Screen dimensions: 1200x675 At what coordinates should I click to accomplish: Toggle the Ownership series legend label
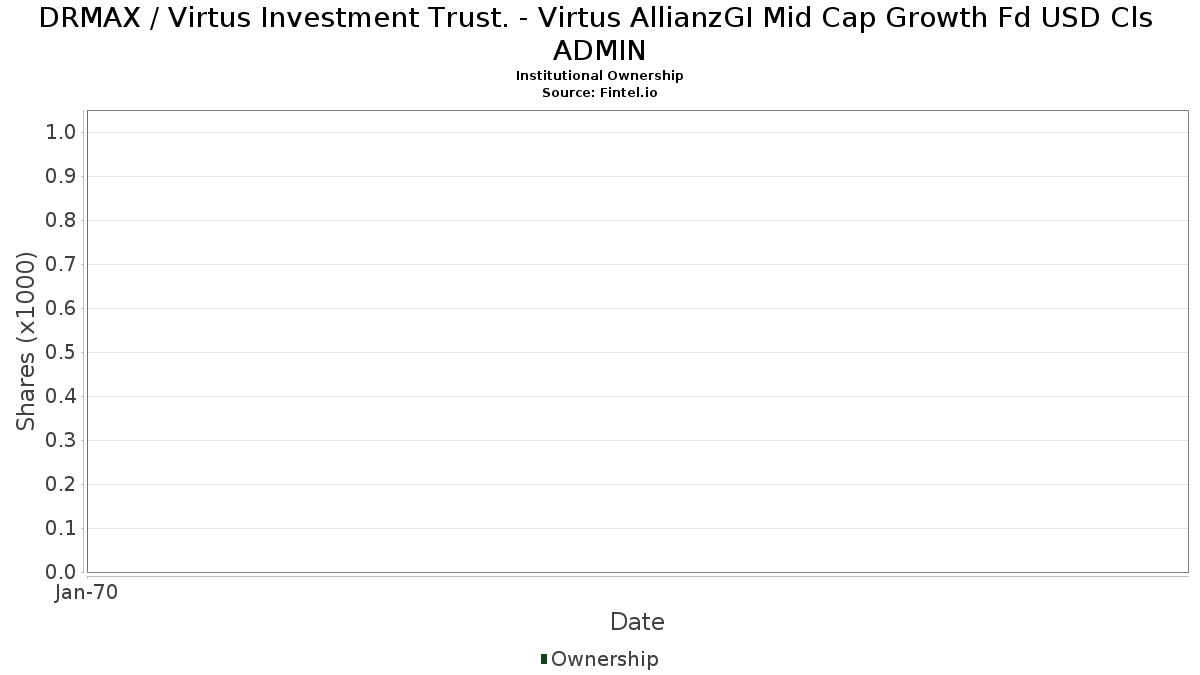point(604,659)
